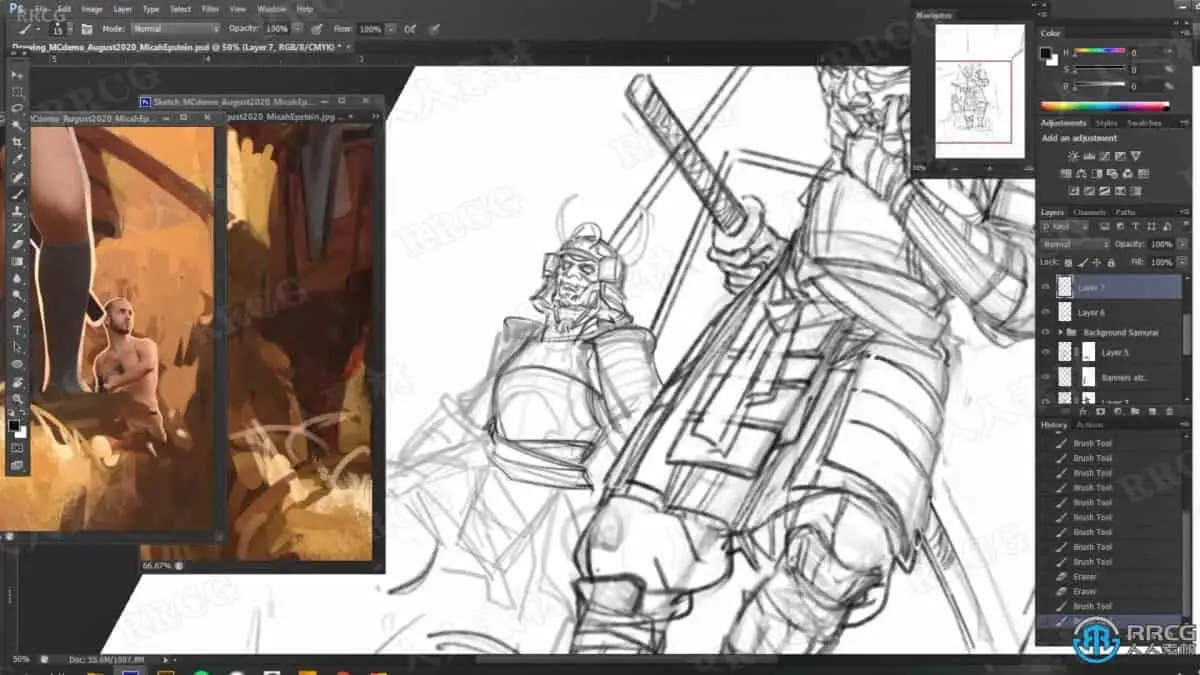Open the Layers Fill percentage dropdown
Image resolution: width=1200 pixels, height=675 pixels.
point(1181,262)
